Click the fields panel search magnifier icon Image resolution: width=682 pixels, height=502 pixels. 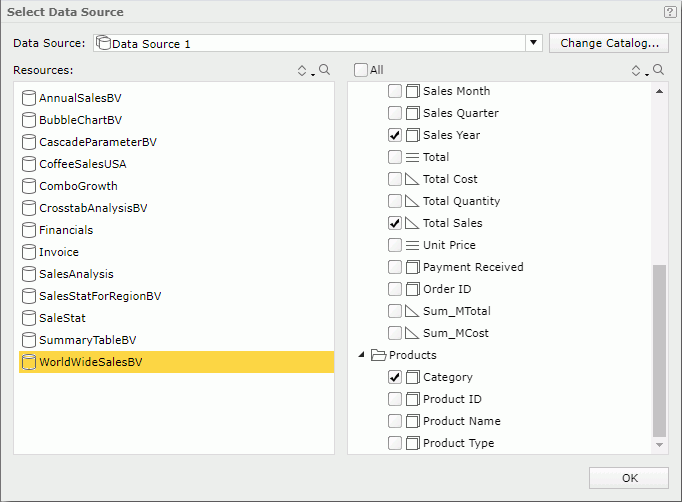click(659, 70)
